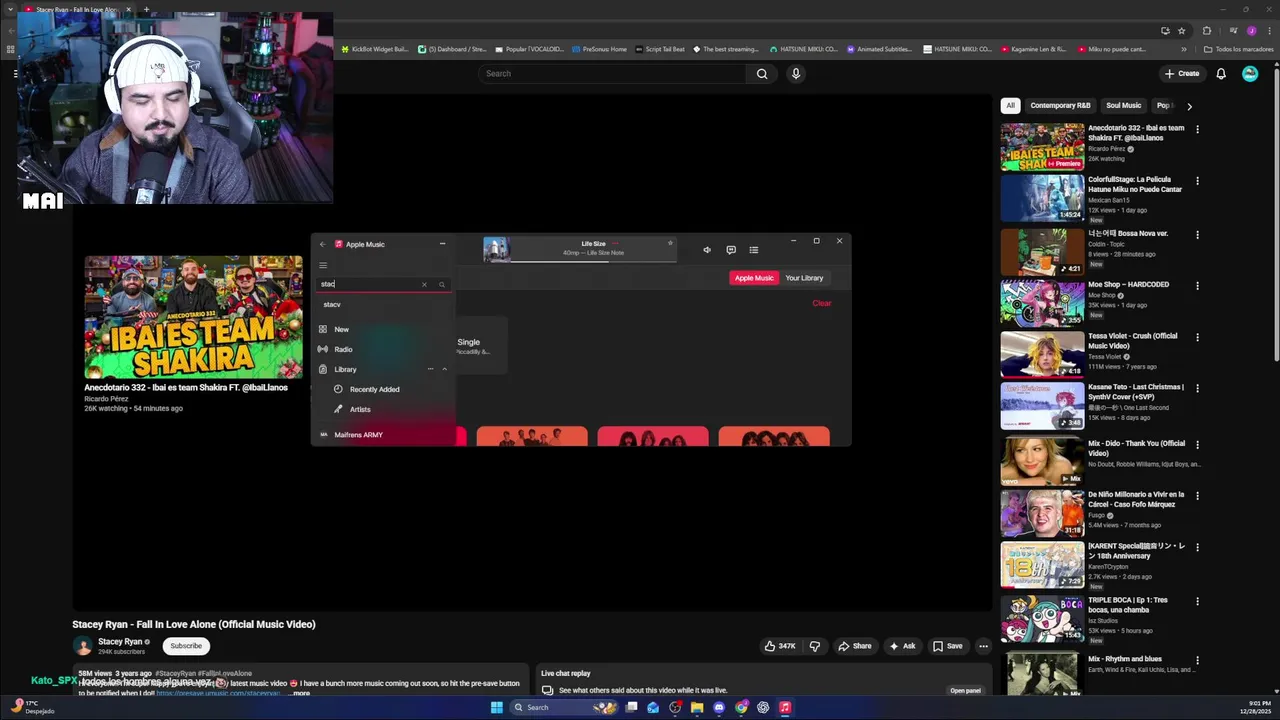
Task: Open De Niño Millonario video title
Action: [1136, 499]
